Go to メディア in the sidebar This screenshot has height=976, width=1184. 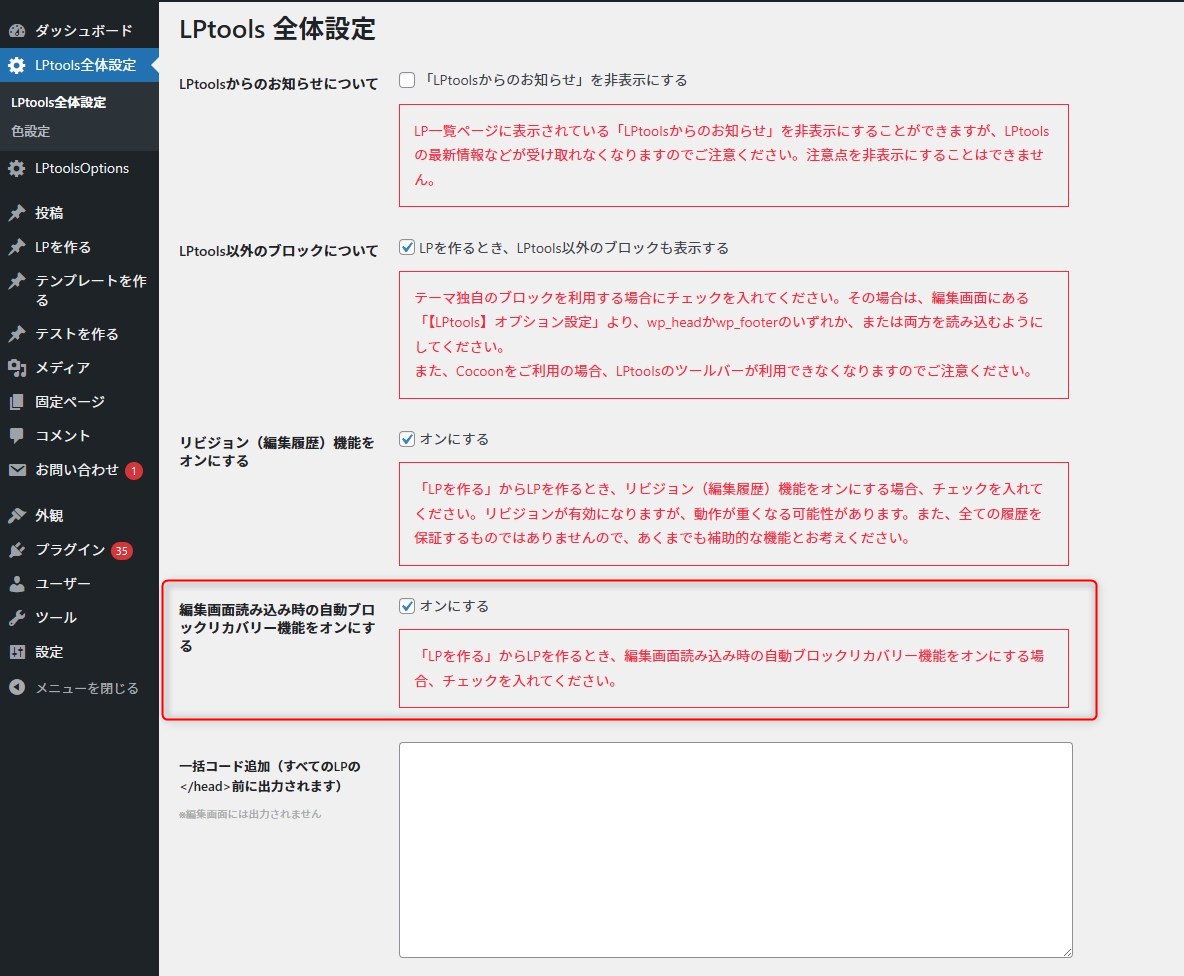[79, 368]
